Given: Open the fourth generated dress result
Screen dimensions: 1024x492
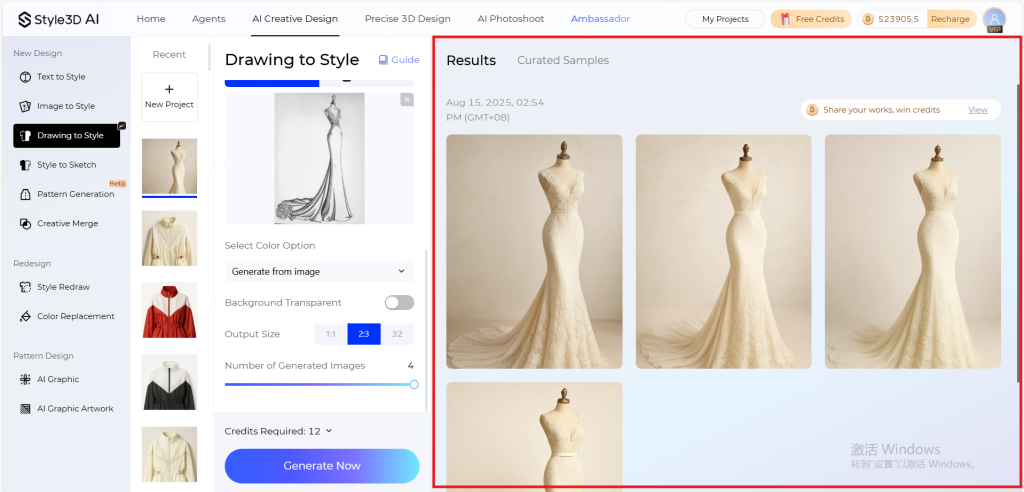Looking at the screenshot, I should (x=534, y=435).
